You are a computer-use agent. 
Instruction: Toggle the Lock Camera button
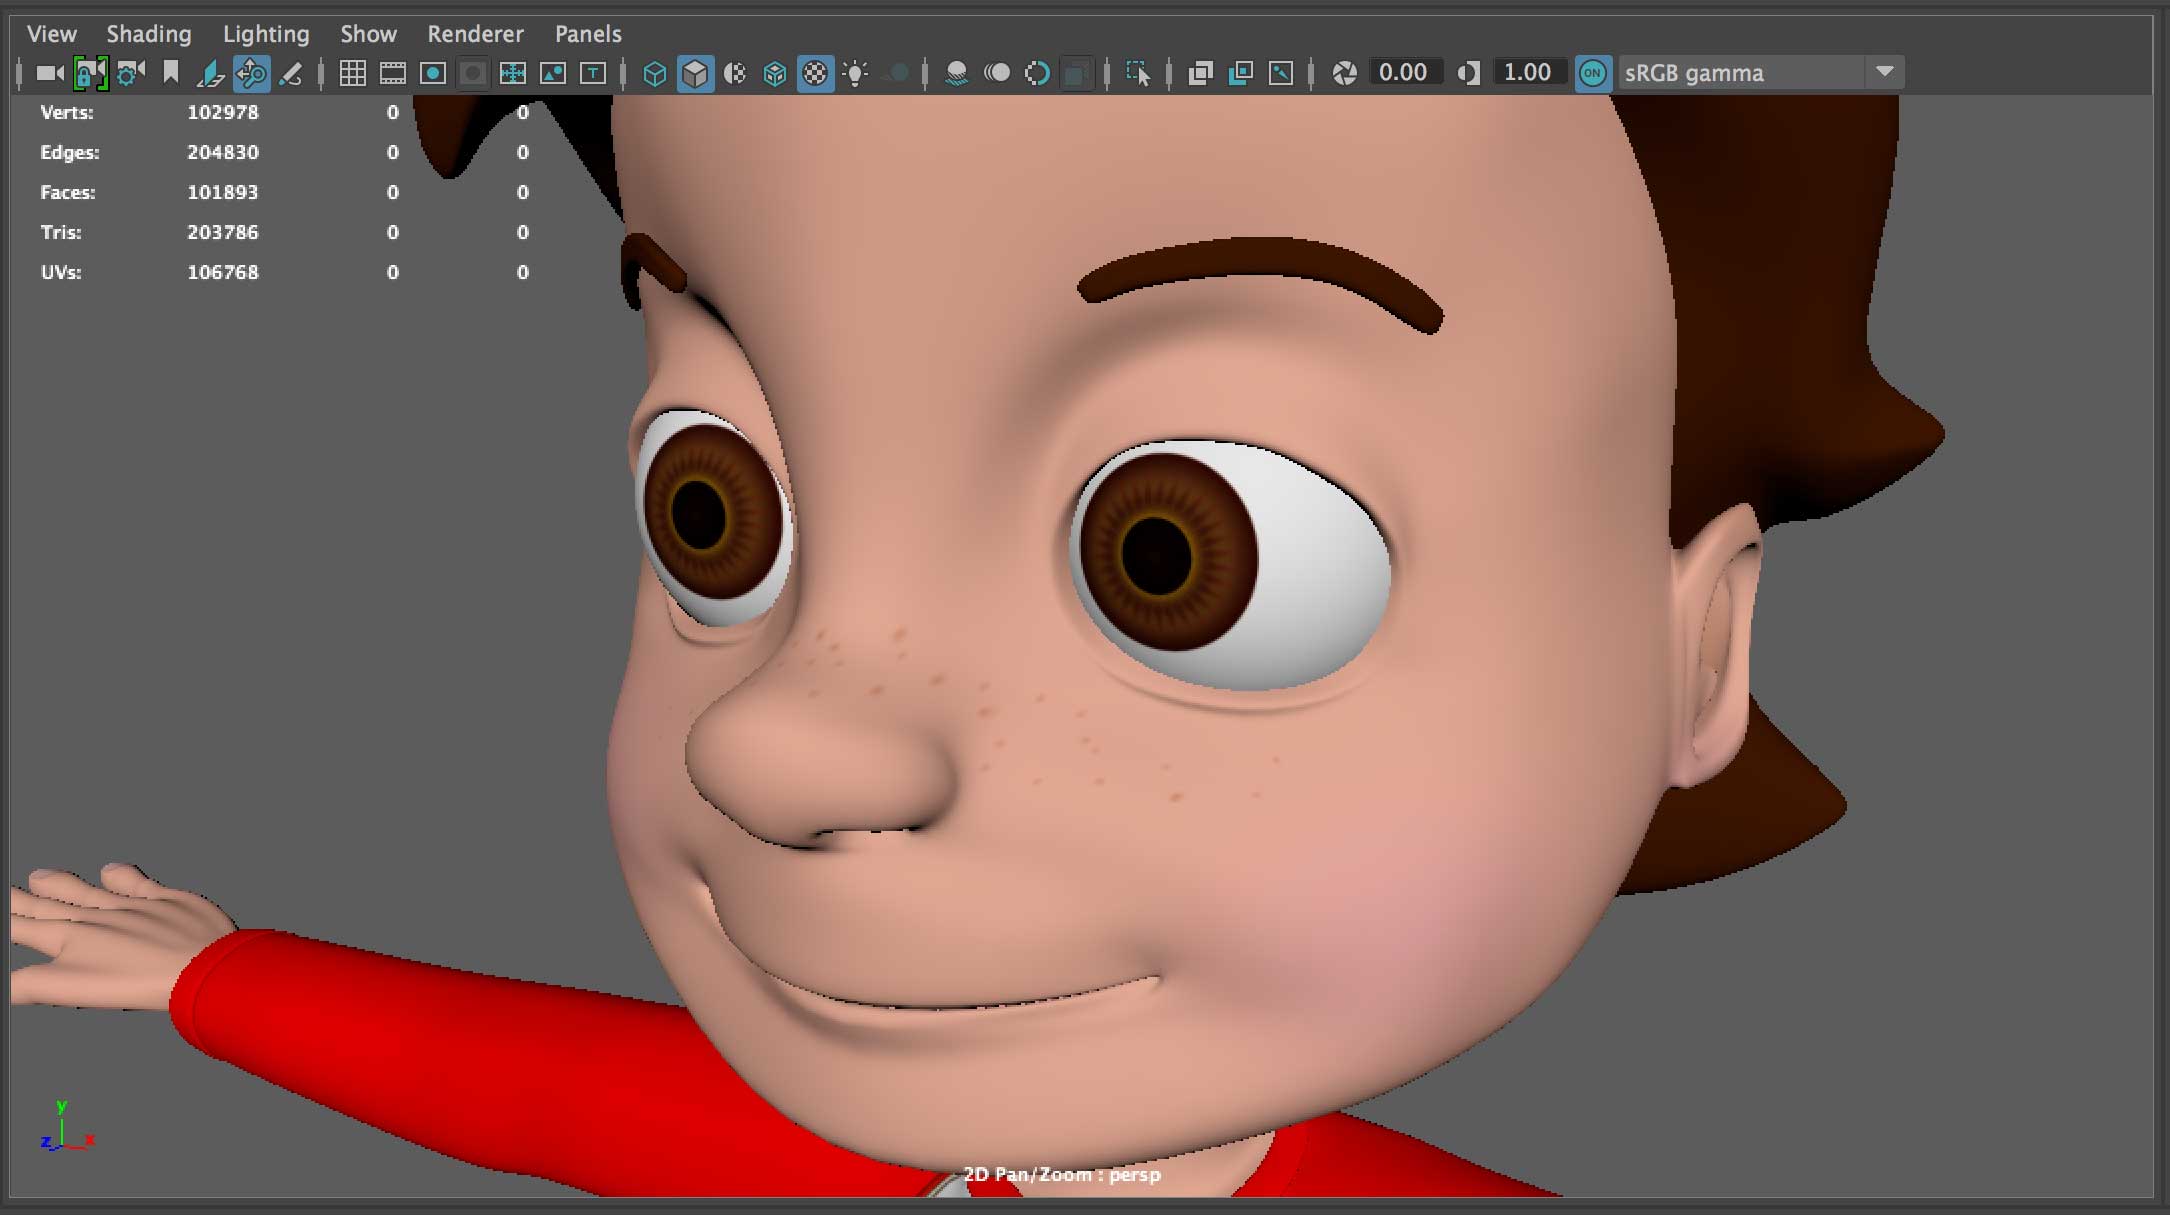click(x=90, y=73)
